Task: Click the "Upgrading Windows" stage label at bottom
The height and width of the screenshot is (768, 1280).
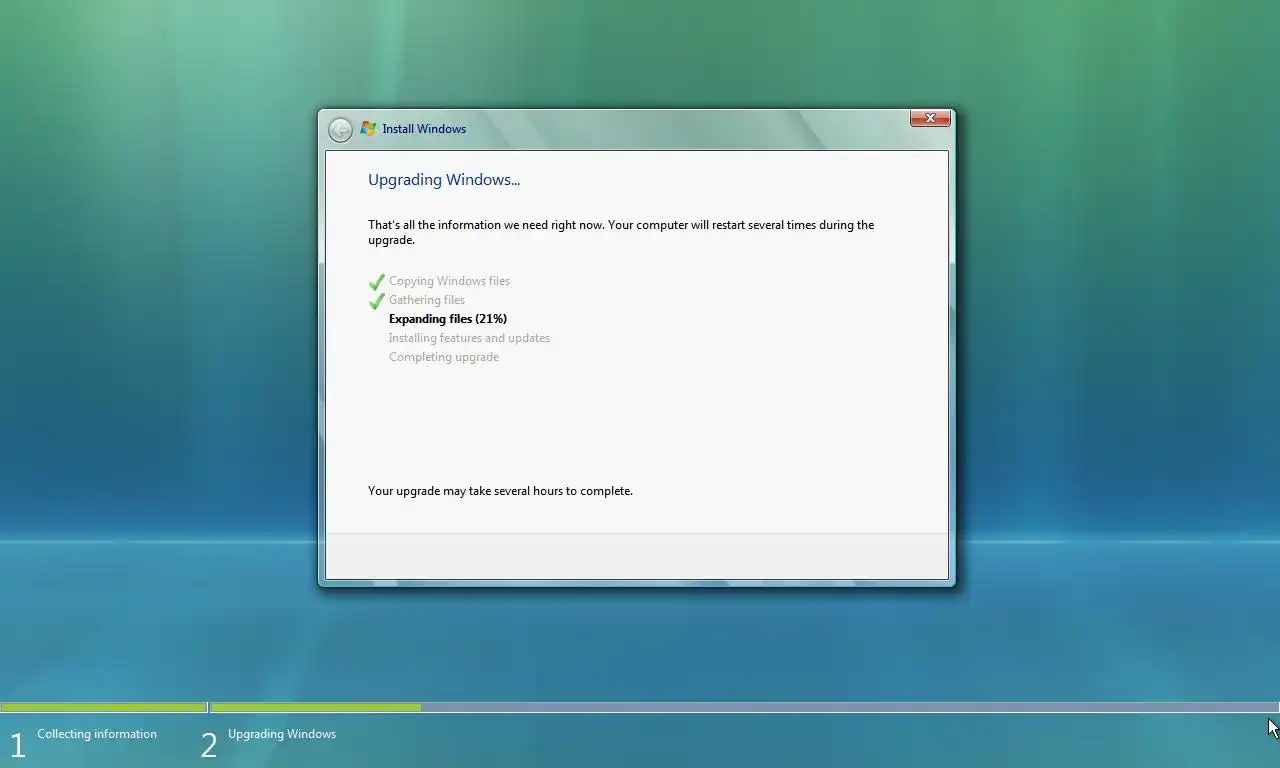Action: coord(282,734)
